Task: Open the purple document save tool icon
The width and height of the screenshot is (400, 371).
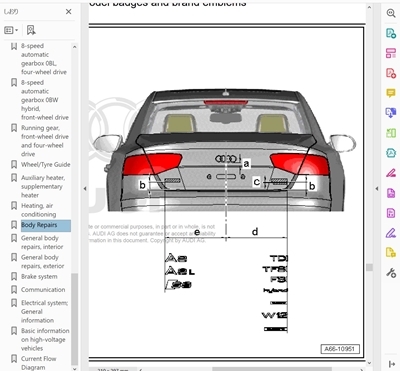Action: click(x=391, y=213)
